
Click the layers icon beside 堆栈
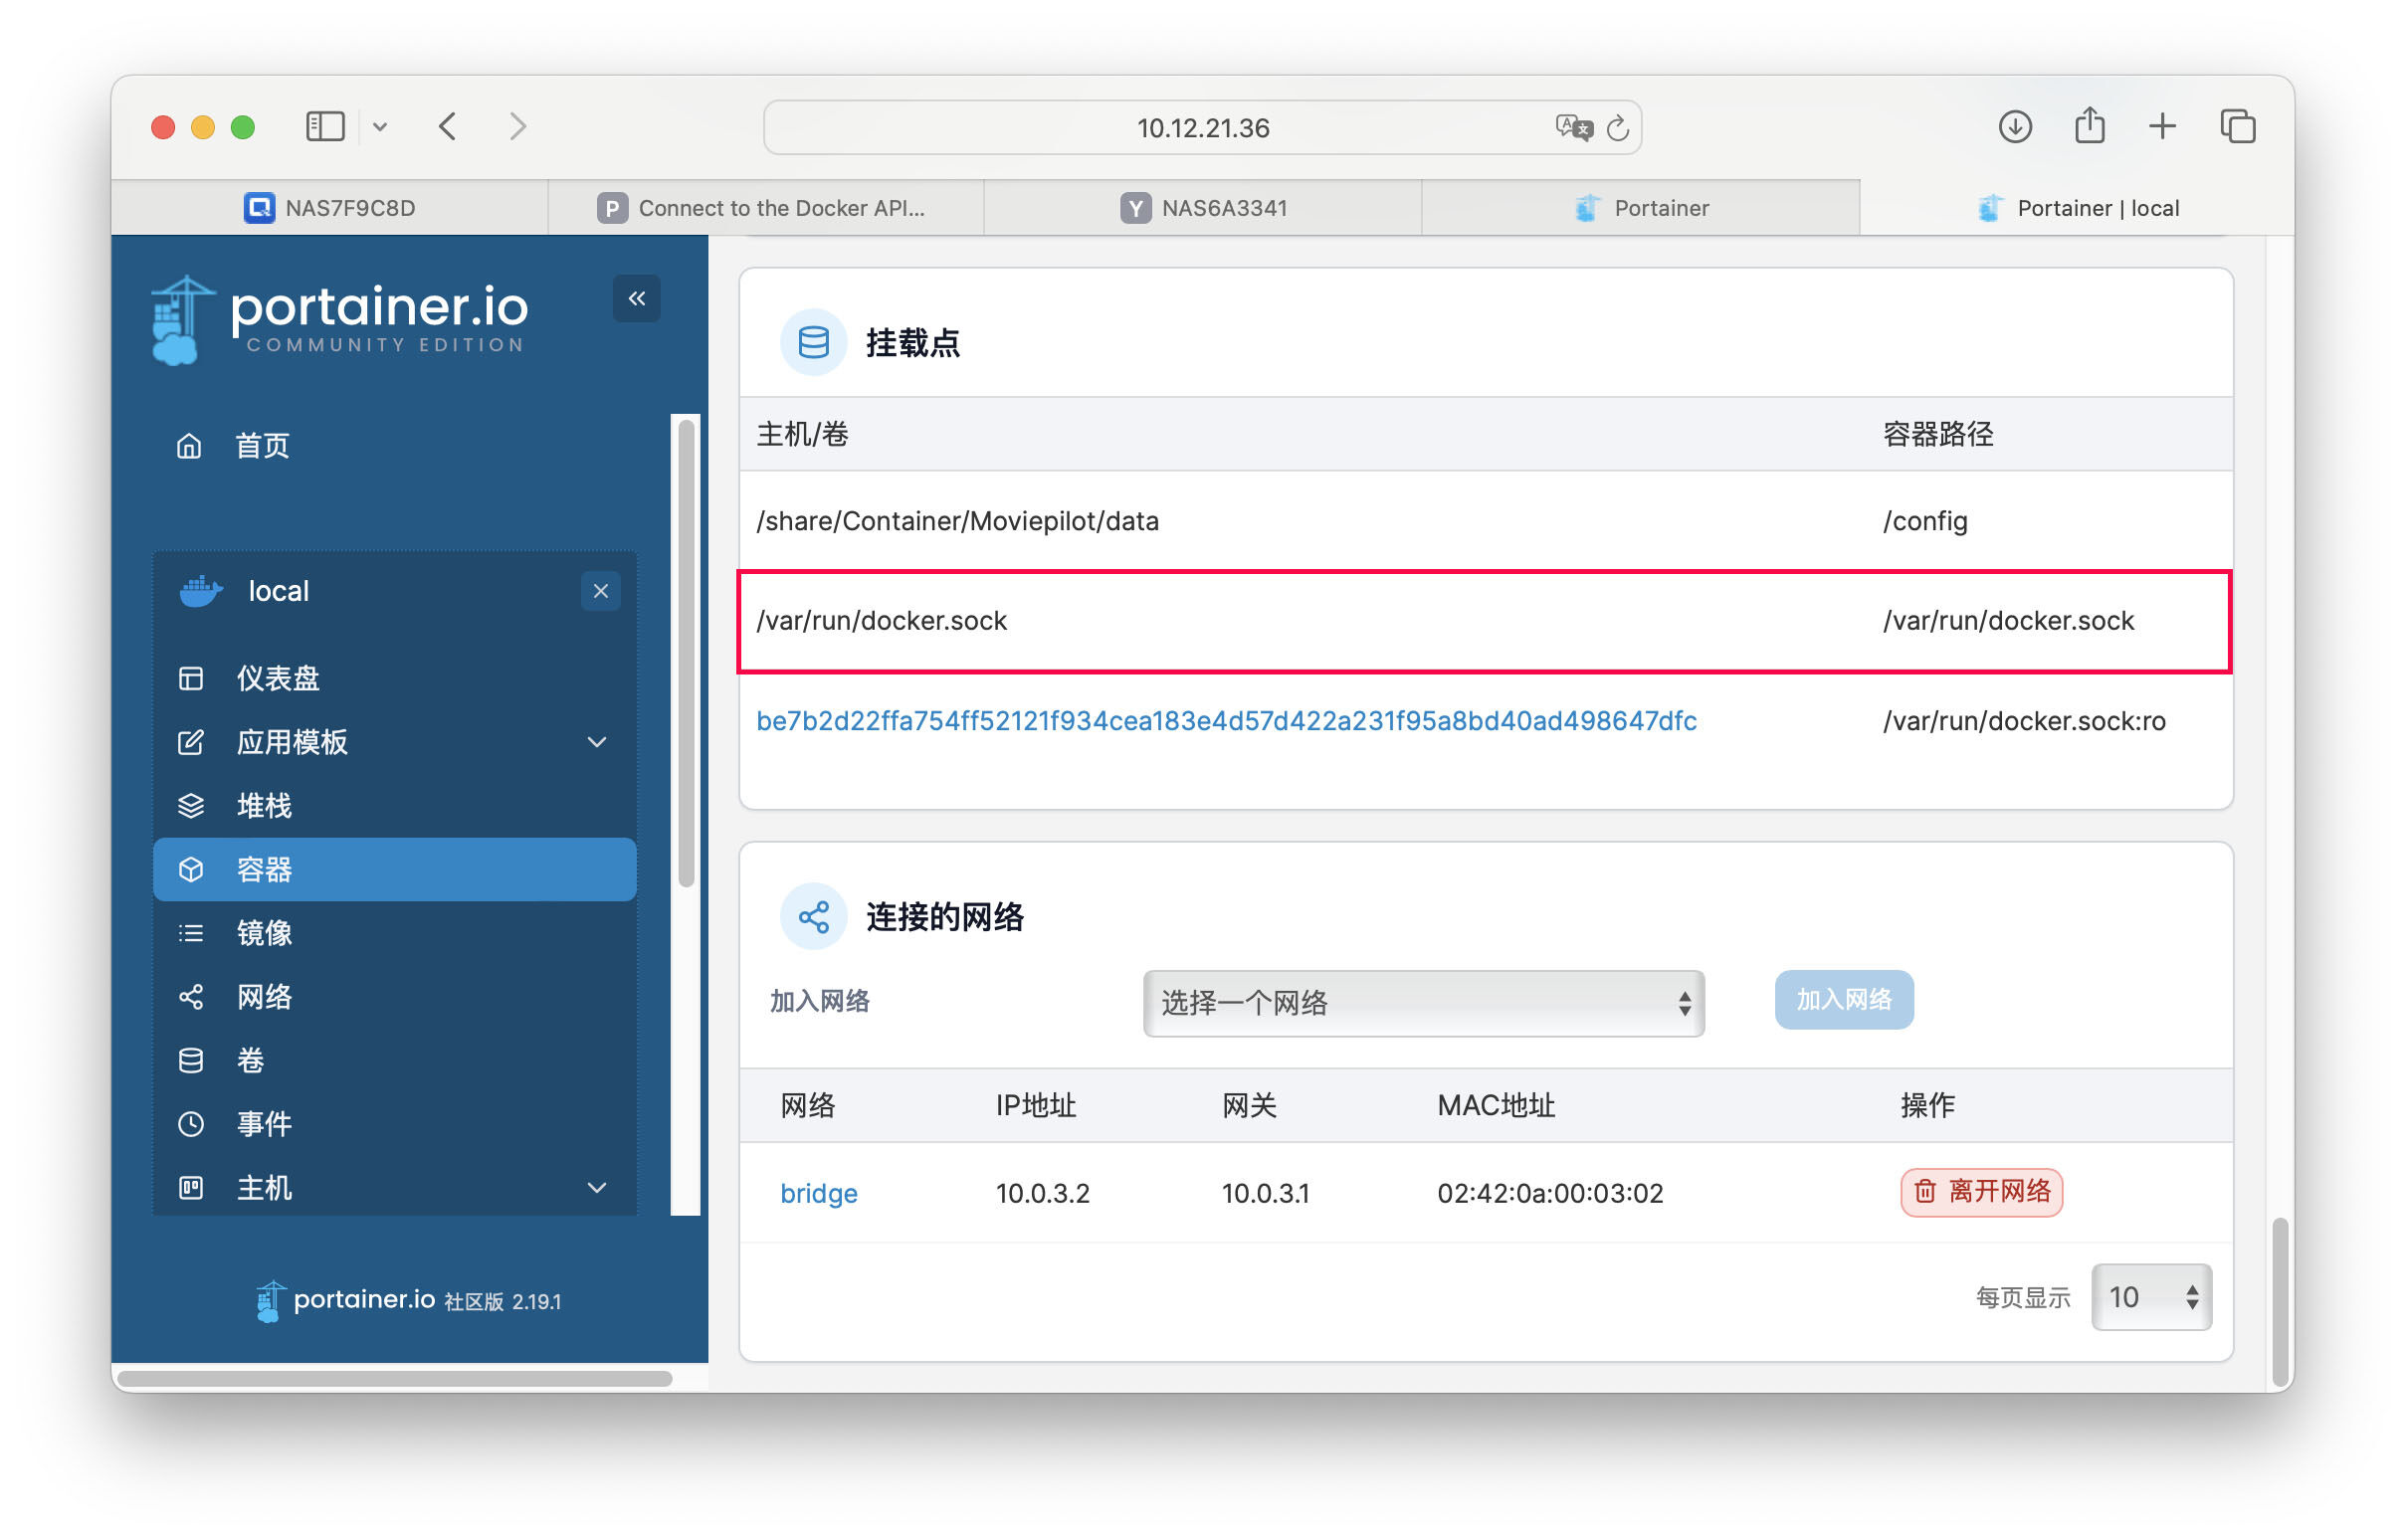pos(190,805)
